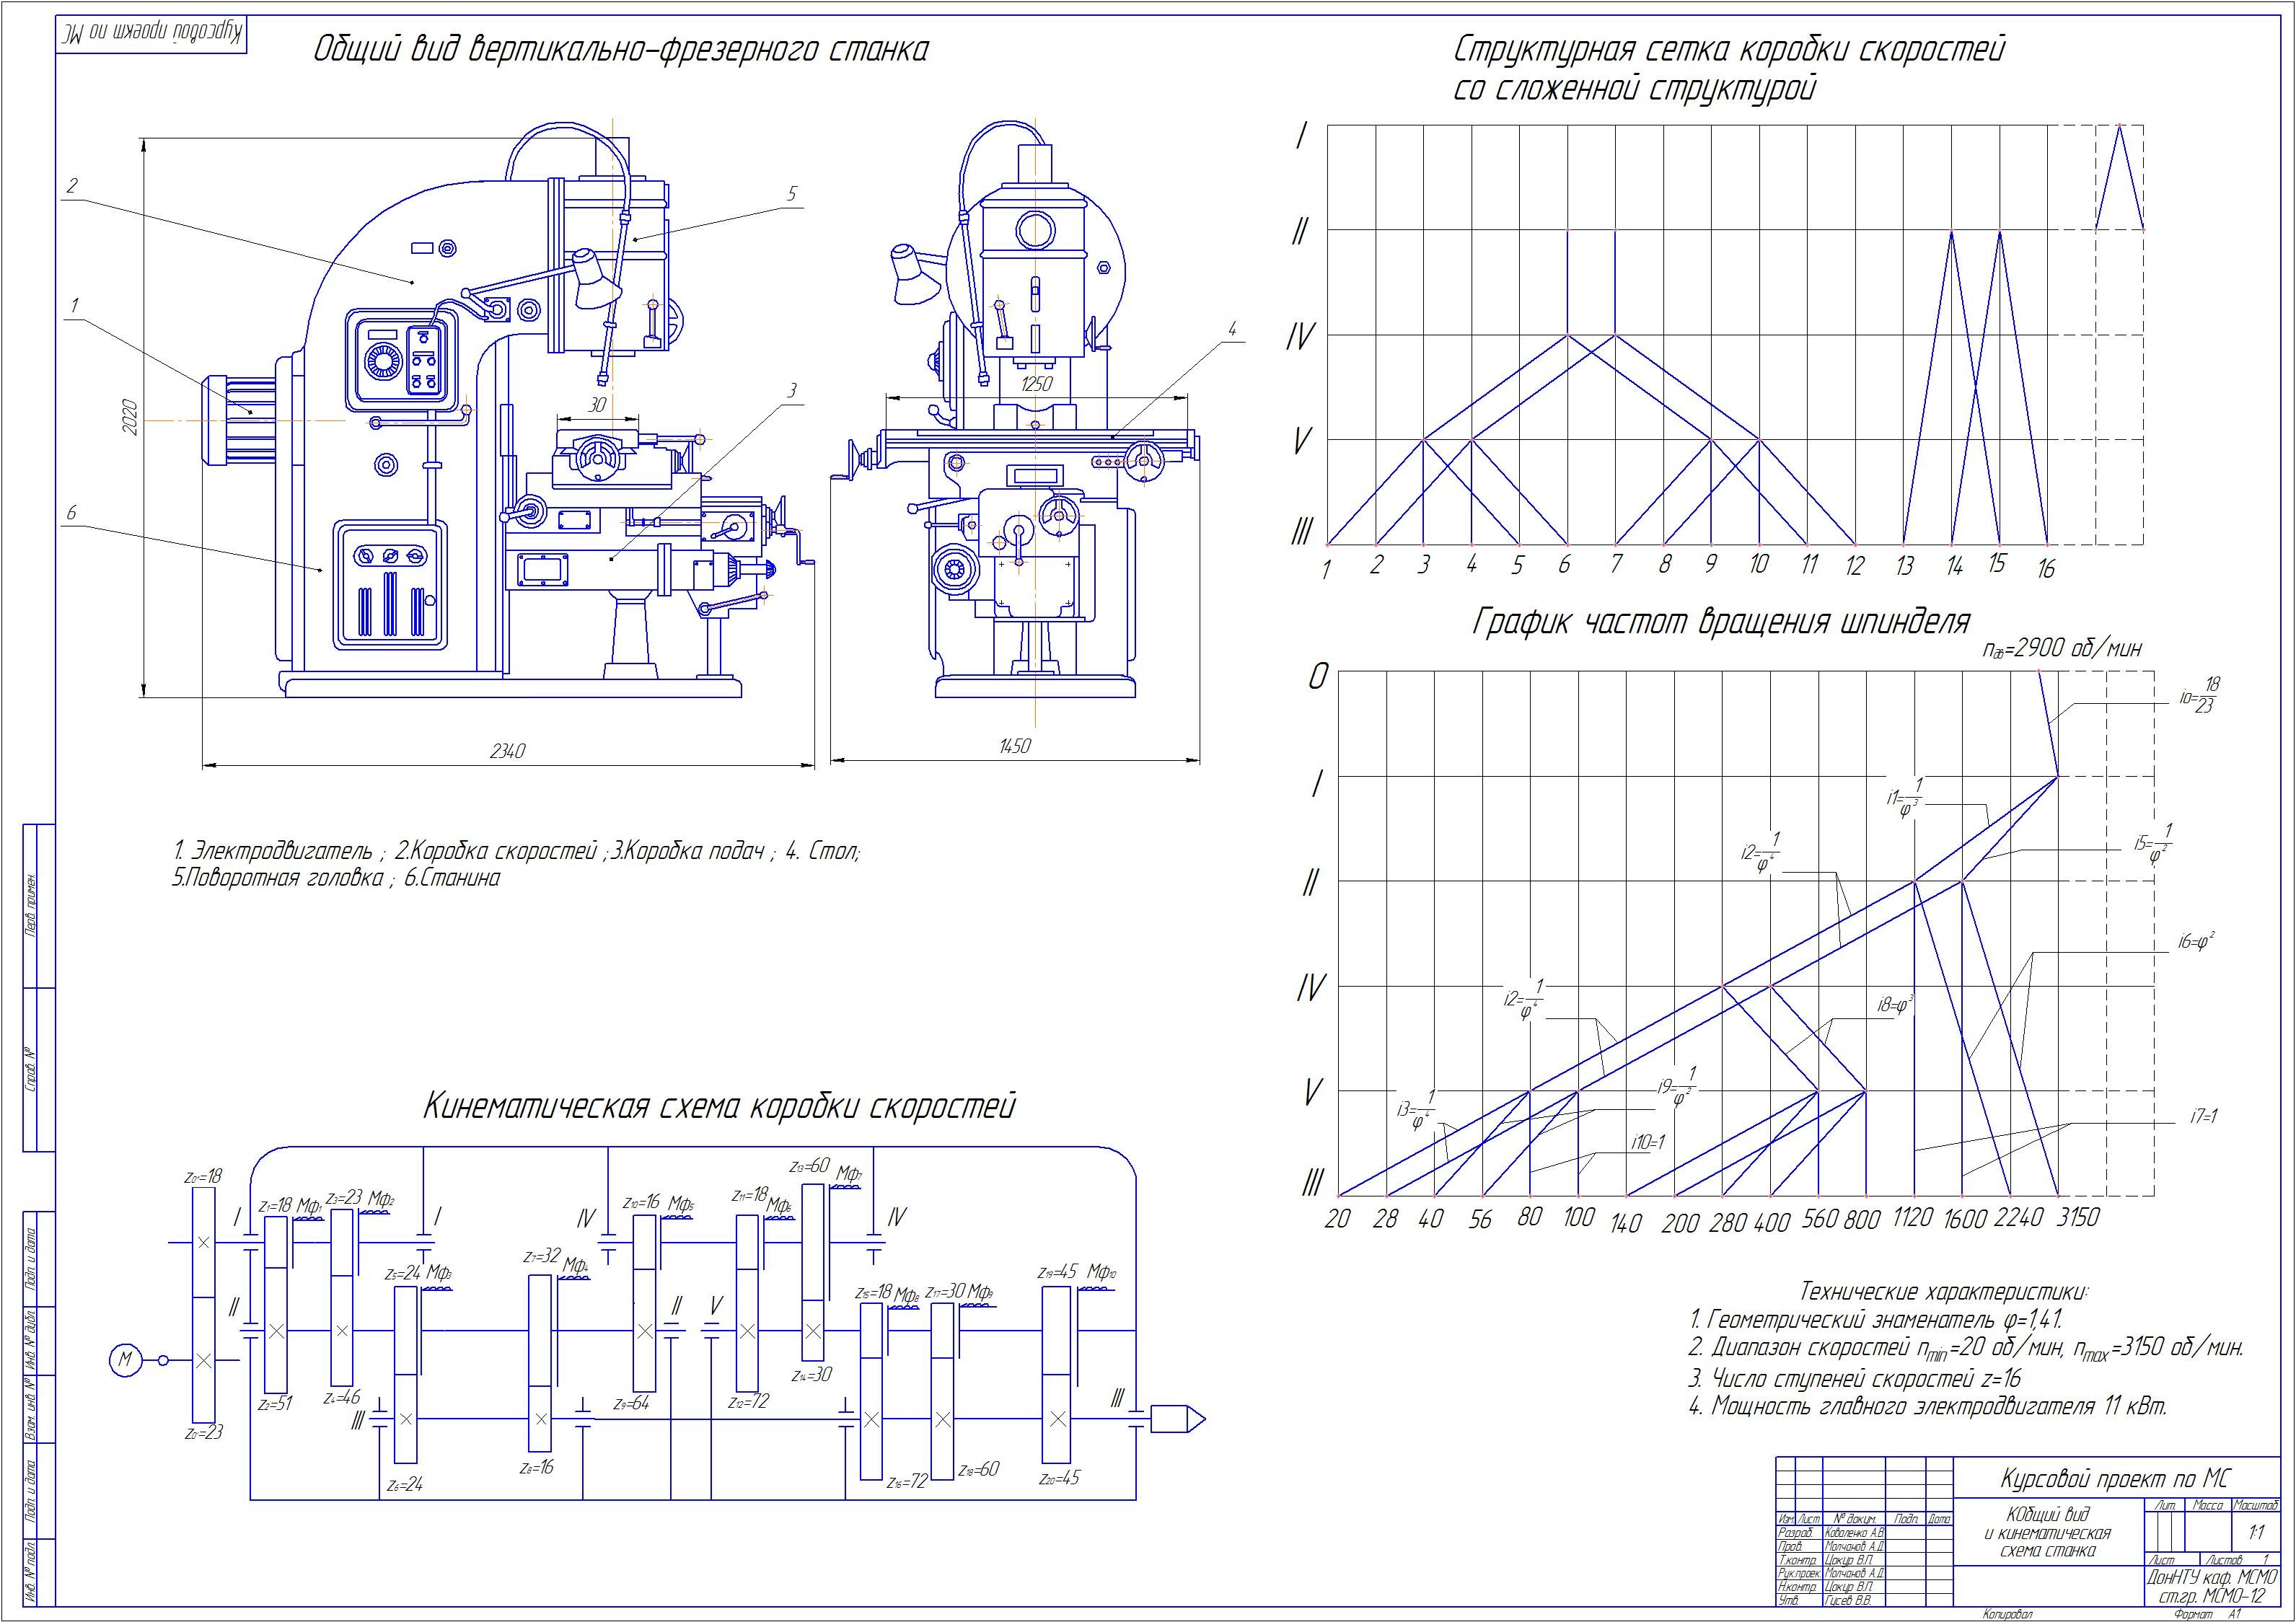Click gear label z0=18 near the motor
Image resolution: width=2296 pixels, height=1622 pixels.
(203, 1178)
